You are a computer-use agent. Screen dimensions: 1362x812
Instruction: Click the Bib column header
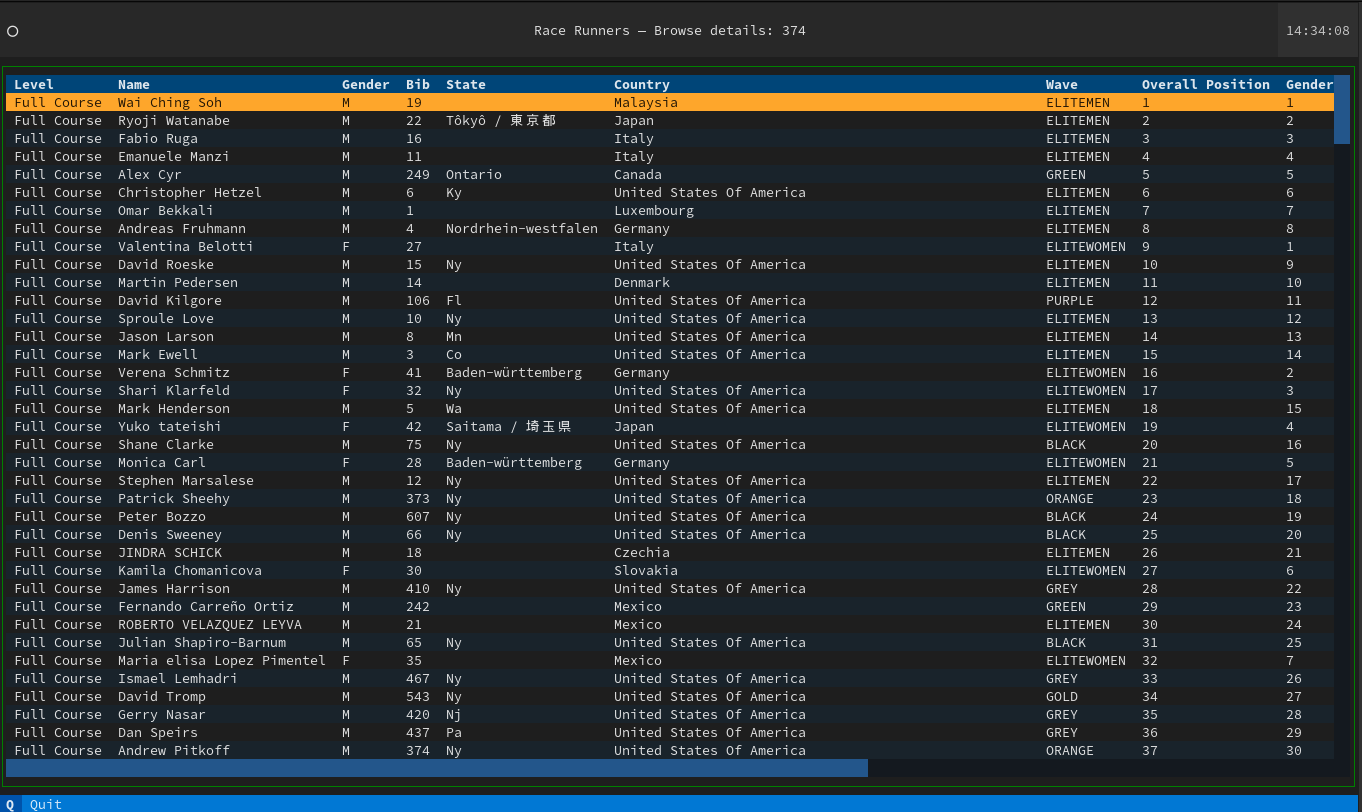(x=418, y=85)
